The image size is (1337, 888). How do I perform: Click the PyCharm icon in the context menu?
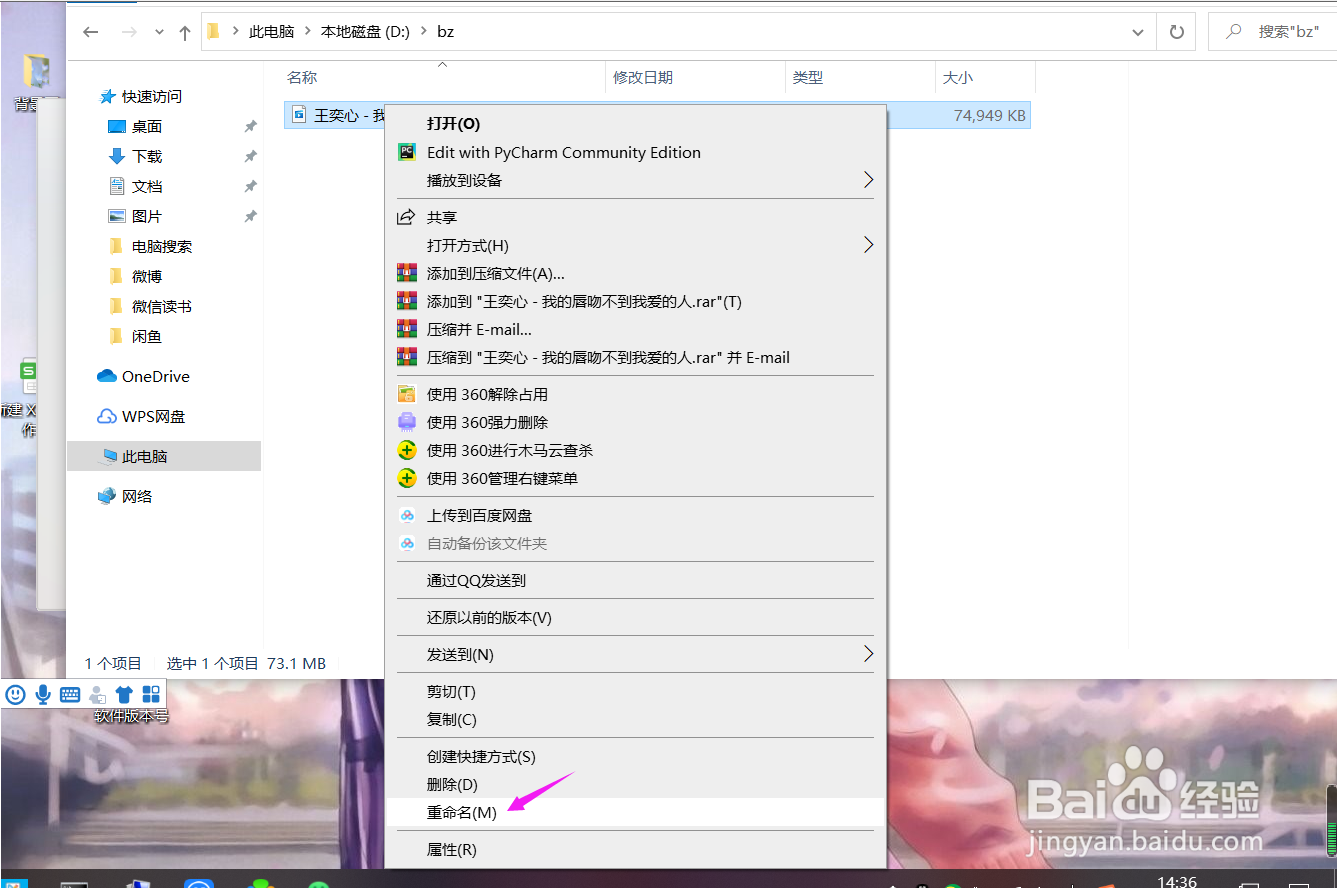pos(406,152)
